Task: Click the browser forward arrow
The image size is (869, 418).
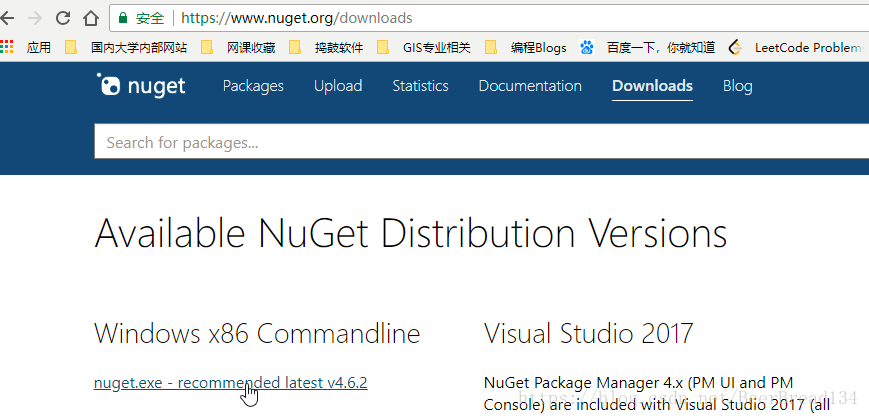Action: 36,18
